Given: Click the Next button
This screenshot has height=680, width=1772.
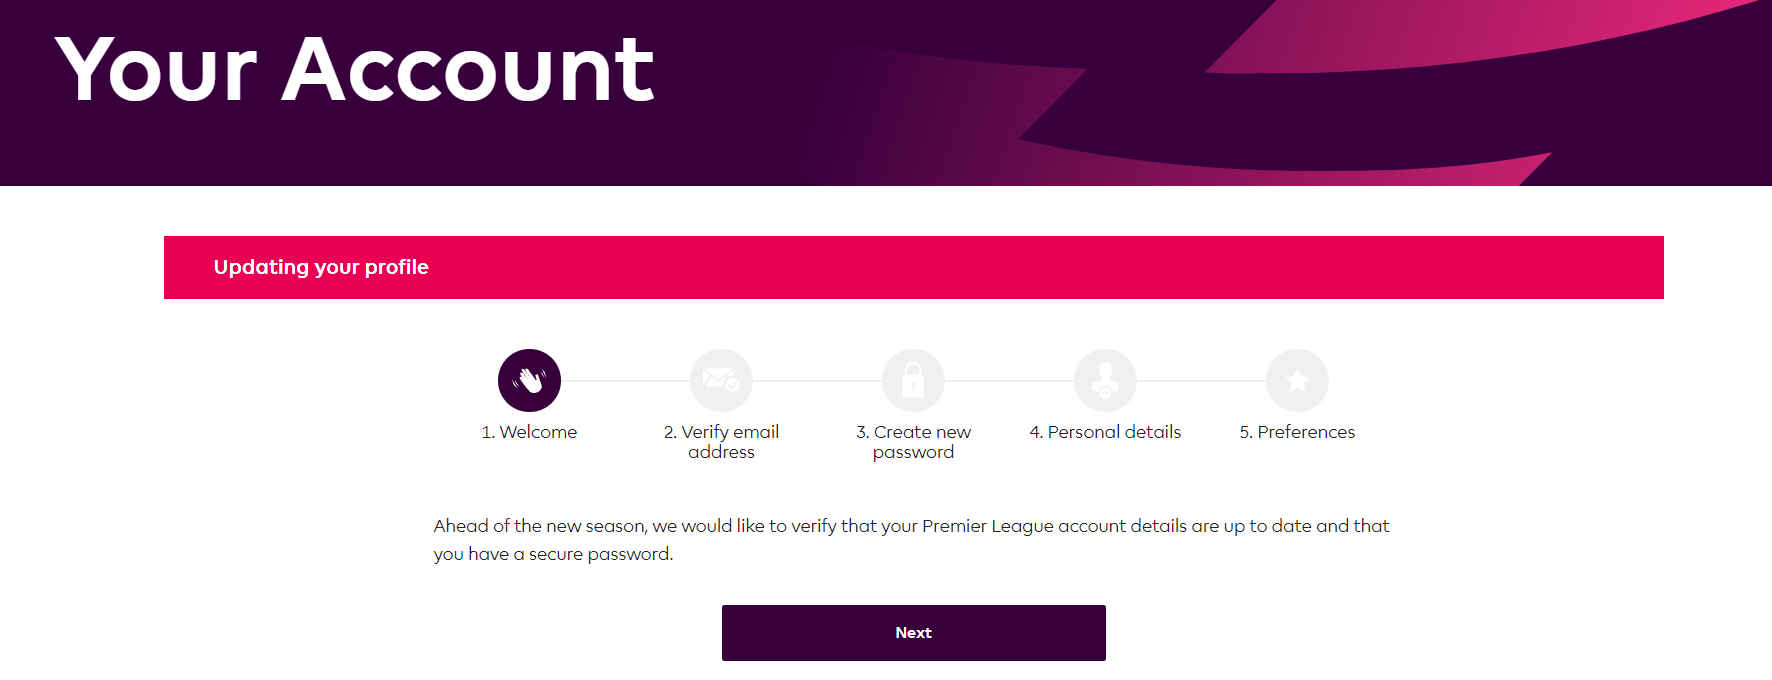Looking at the screenshot, I should (913, 632).
